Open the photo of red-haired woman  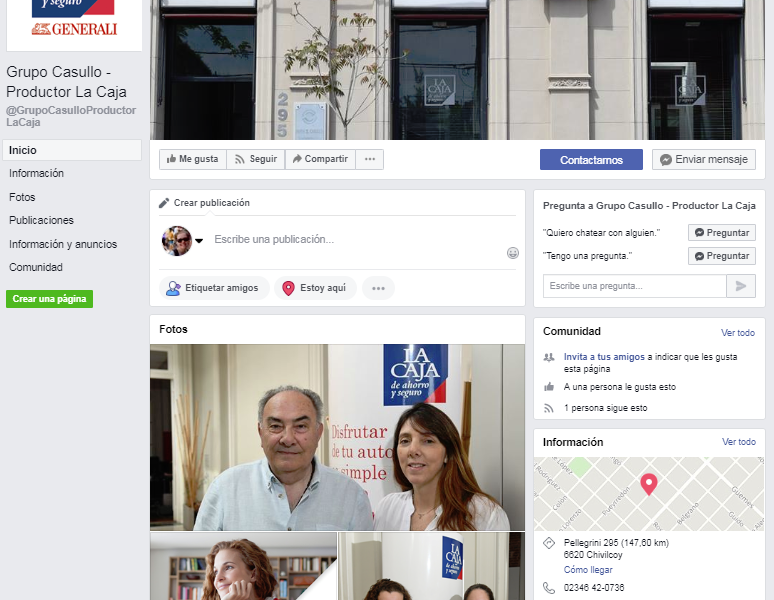click(243, 566)
